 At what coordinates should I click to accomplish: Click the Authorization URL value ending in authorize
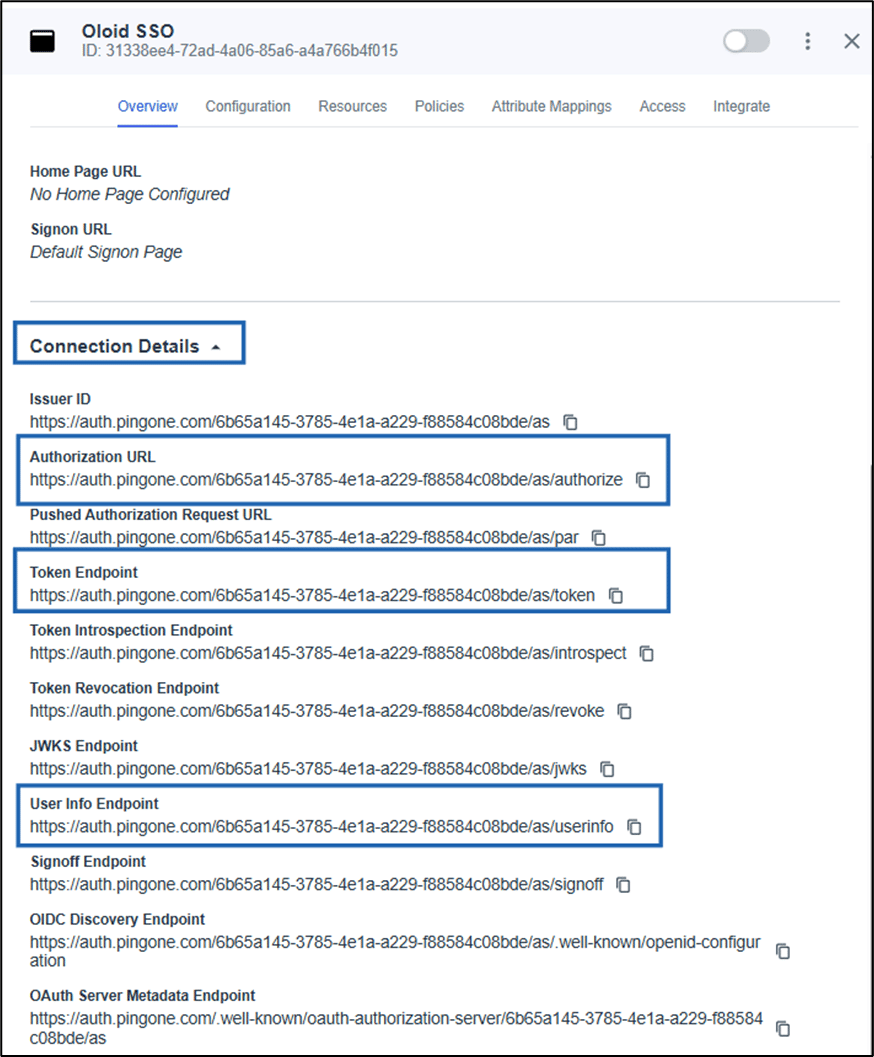(x=326, y=480)
